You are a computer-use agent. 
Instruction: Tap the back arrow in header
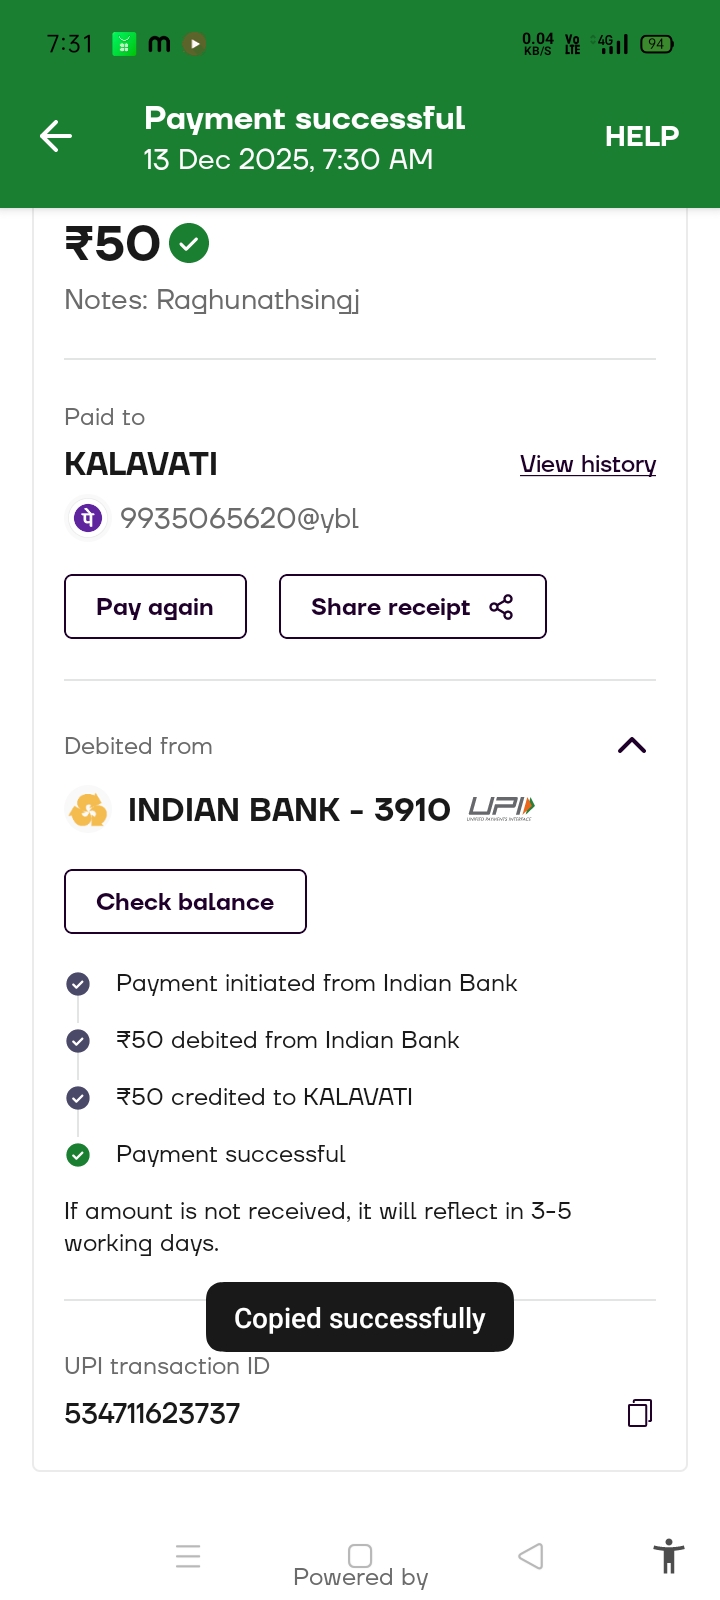pyautogui.click(x=56, y=136)
